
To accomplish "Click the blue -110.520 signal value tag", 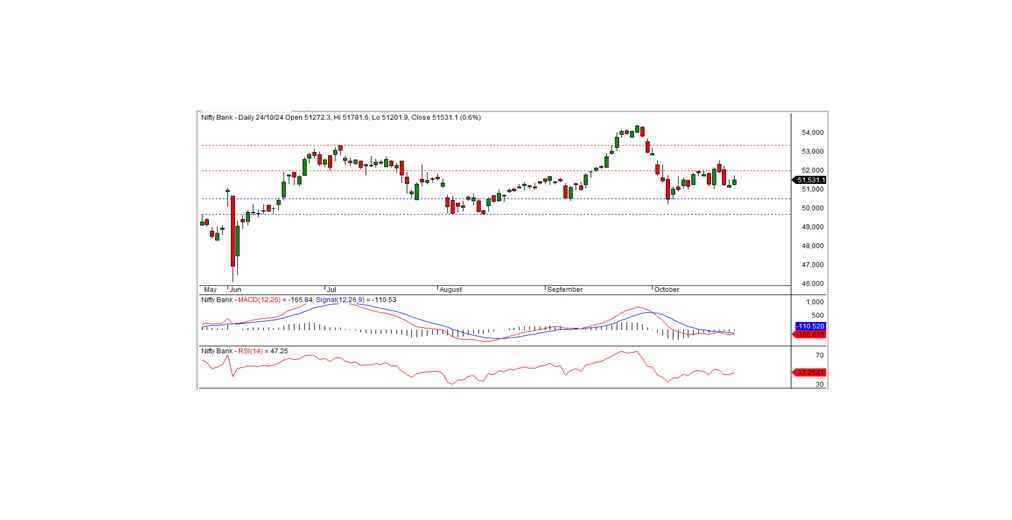I will (x=811, y=326).
